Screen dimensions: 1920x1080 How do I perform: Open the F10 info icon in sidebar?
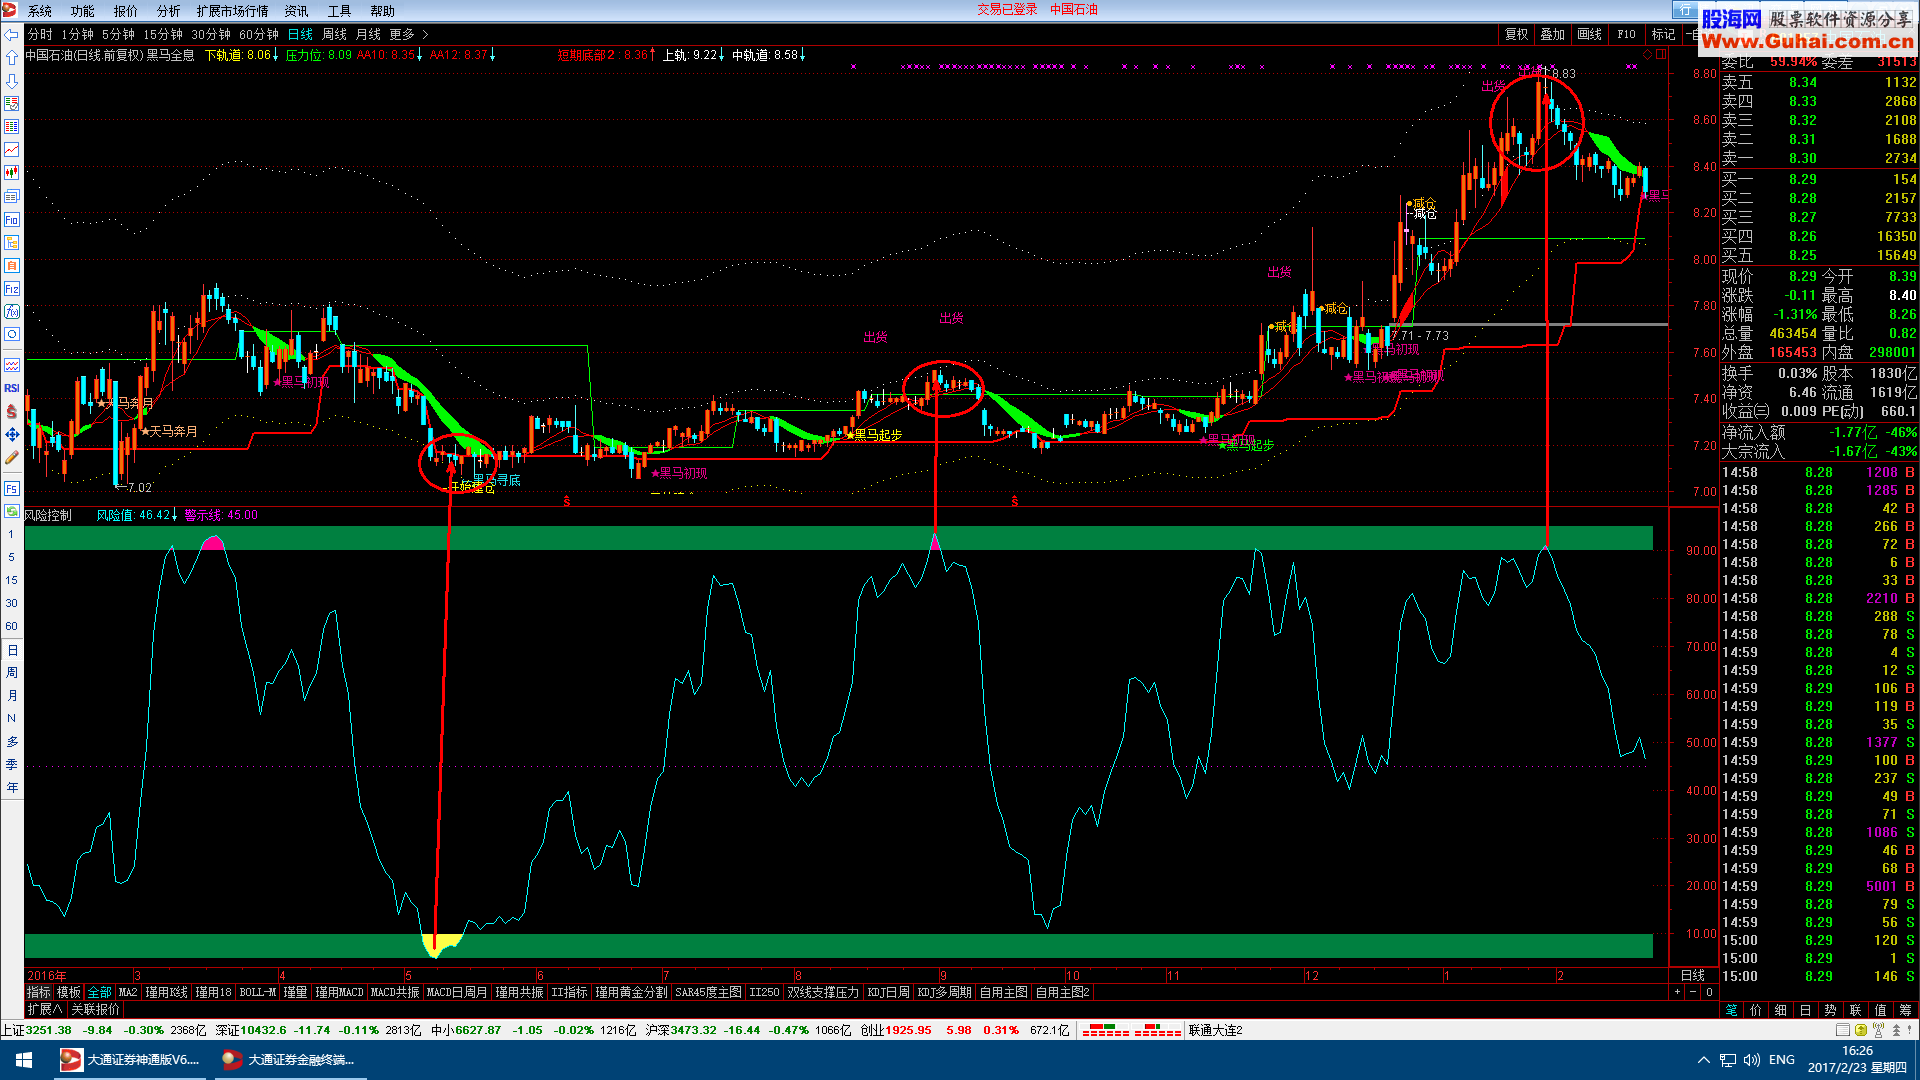11,219
